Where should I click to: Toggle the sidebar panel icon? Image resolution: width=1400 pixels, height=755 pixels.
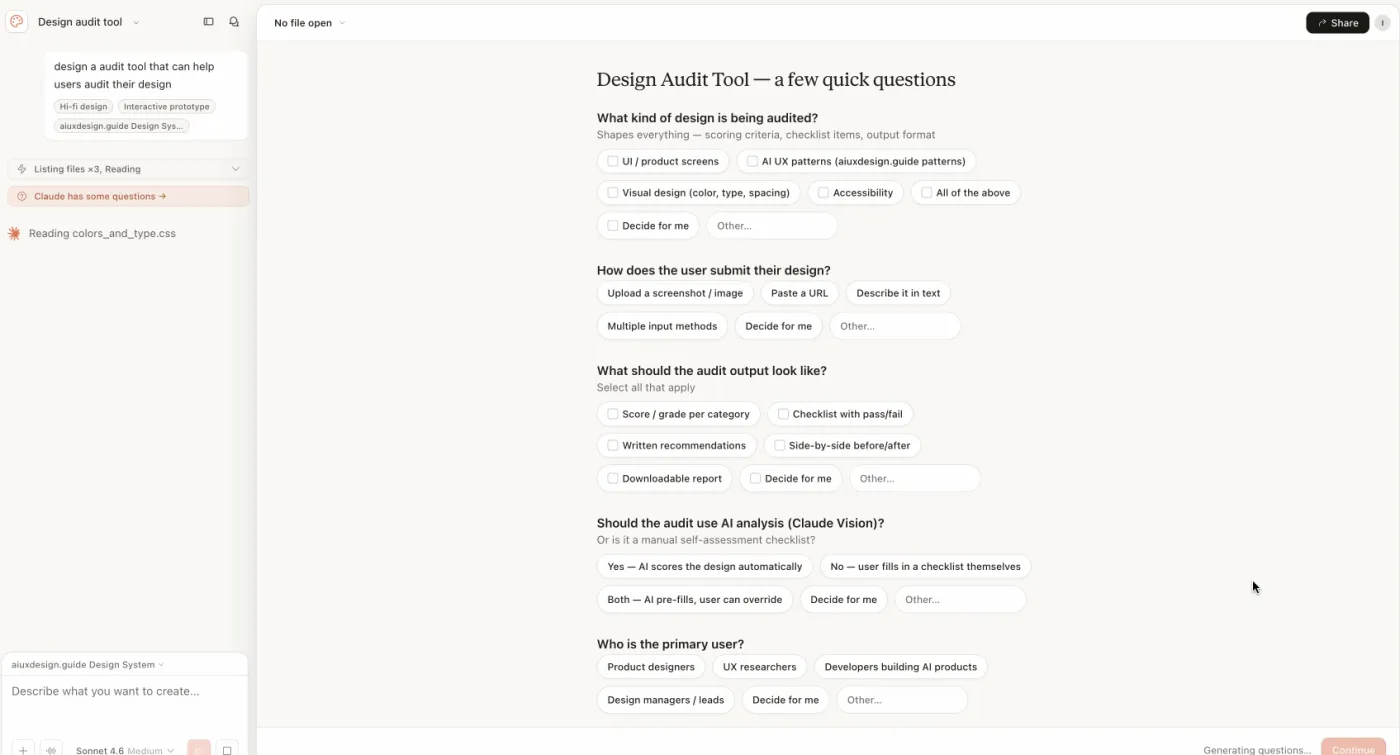pyautogui.click(x=208, y=22)
